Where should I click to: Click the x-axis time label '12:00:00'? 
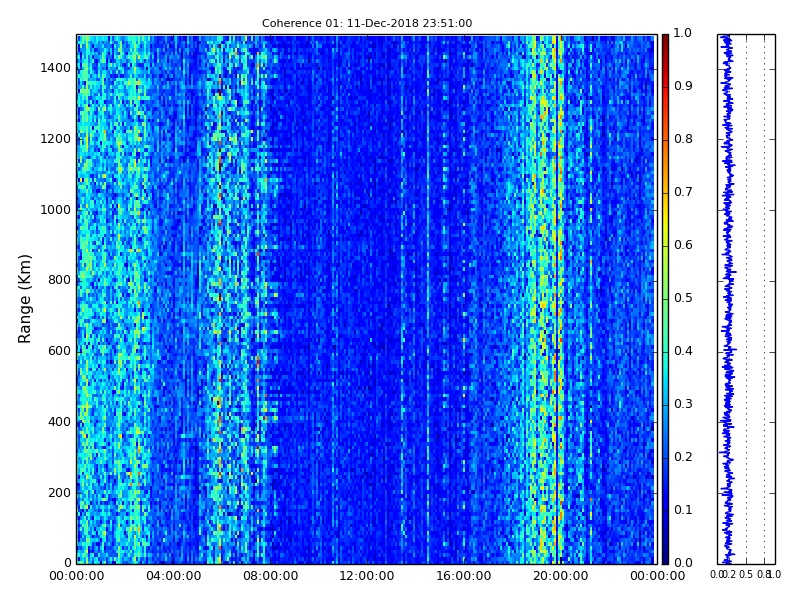(367, 576)
